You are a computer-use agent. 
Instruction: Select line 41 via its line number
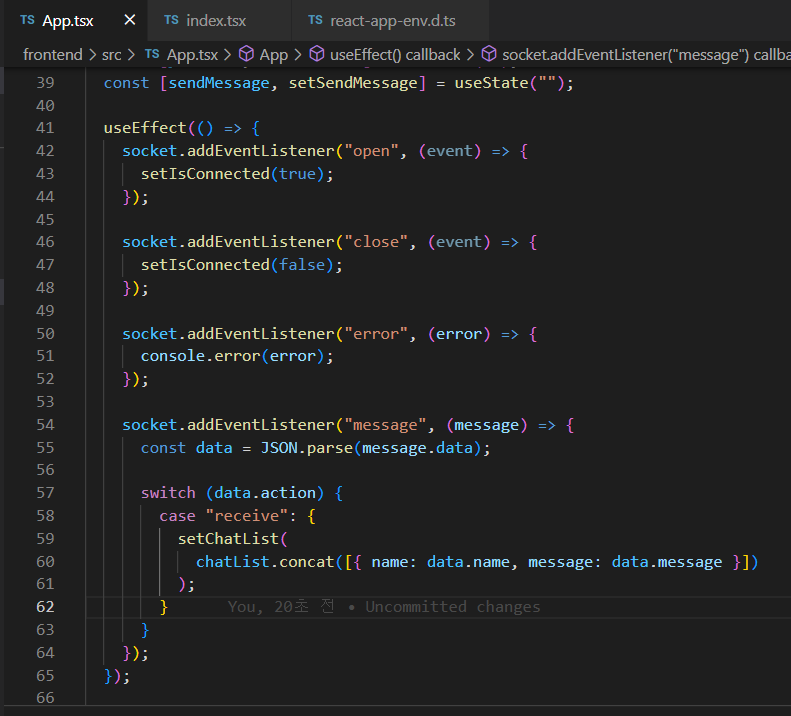coord(45,128)
